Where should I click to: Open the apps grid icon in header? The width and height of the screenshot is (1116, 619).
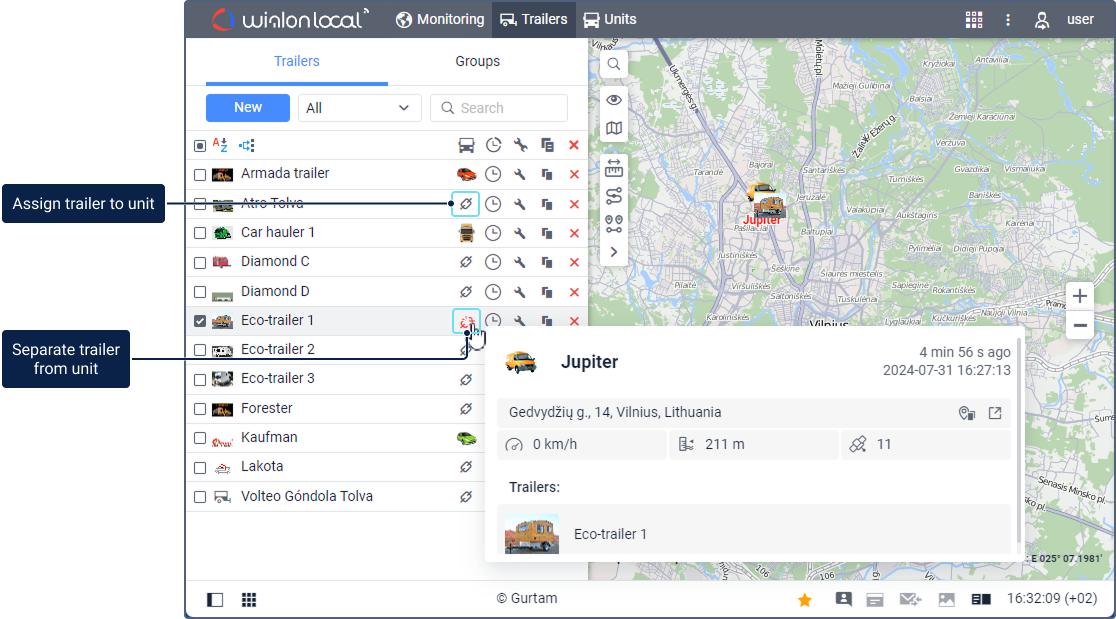click(x=973, y=19)
